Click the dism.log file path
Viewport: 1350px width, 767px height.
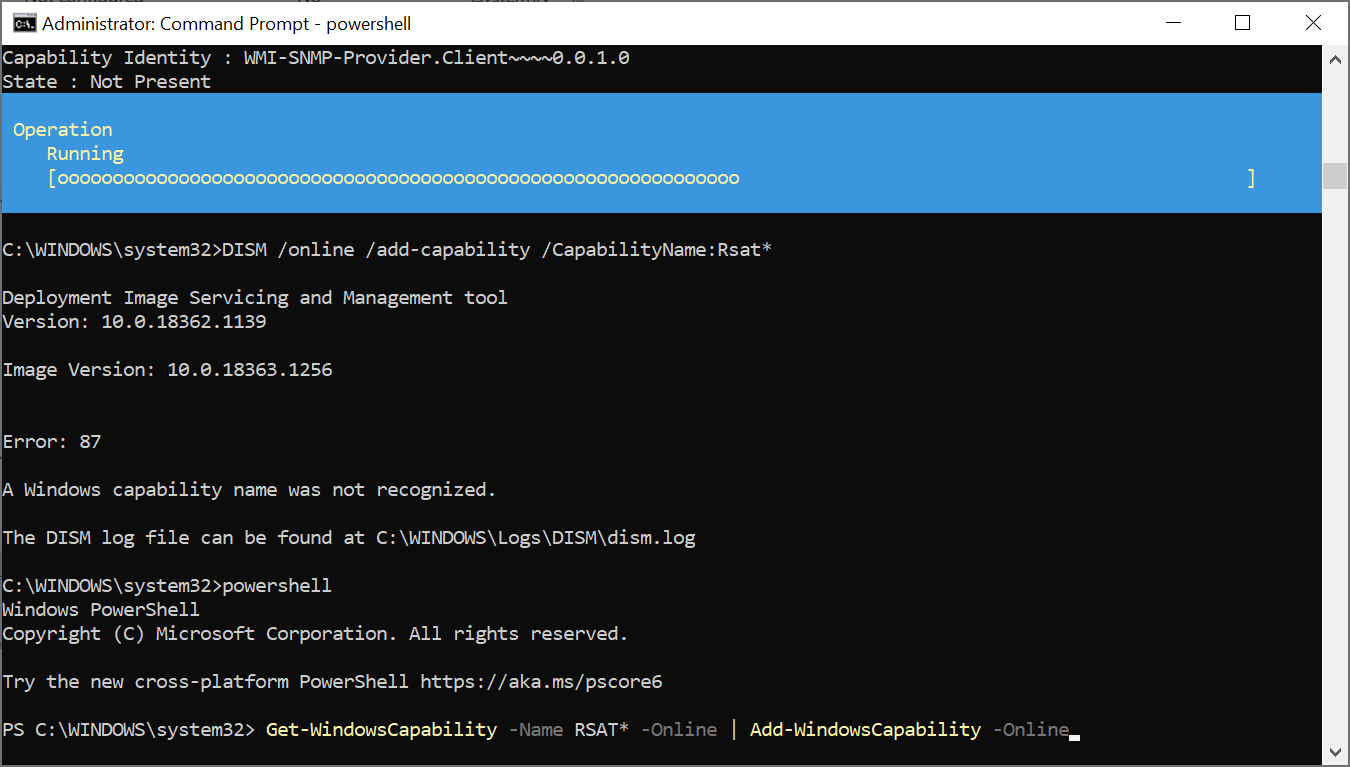535,538
